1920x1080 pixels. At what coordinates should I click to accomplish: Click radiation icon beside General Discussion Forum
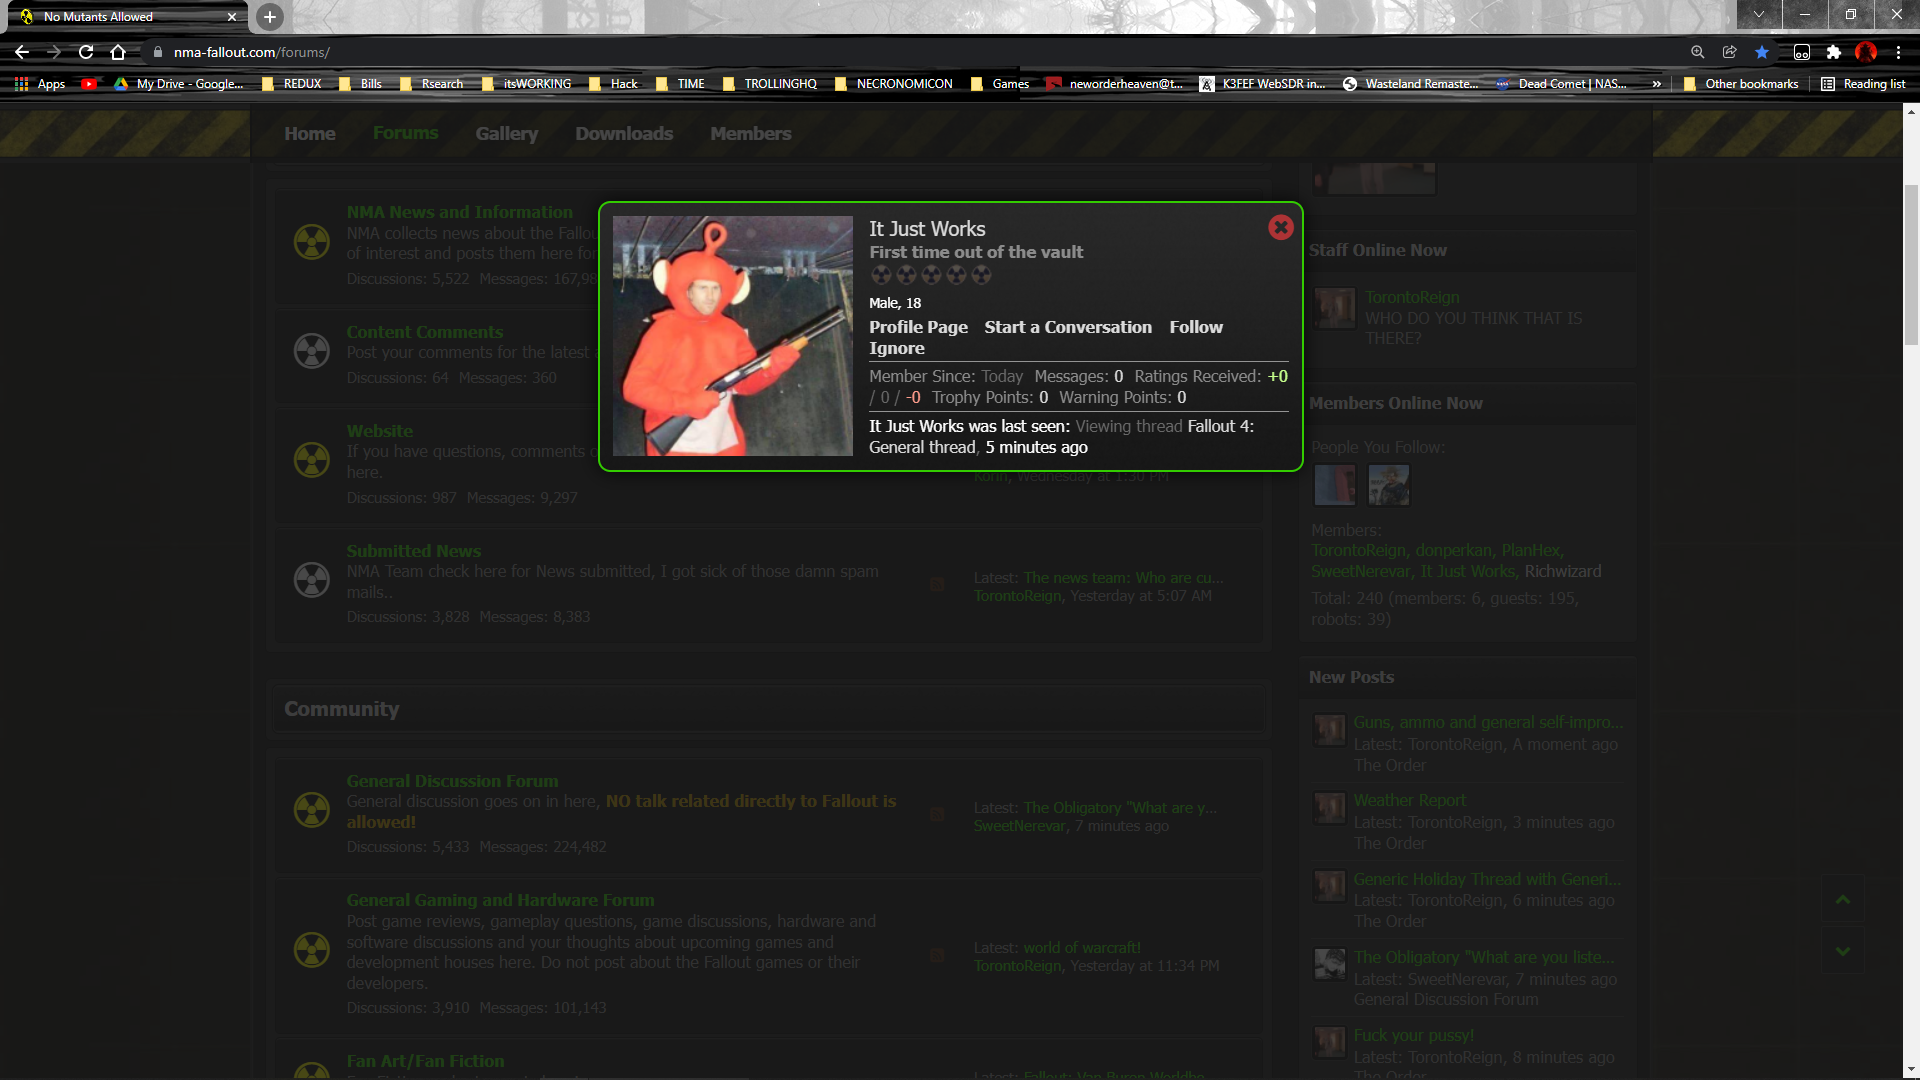tap(312, 810)
